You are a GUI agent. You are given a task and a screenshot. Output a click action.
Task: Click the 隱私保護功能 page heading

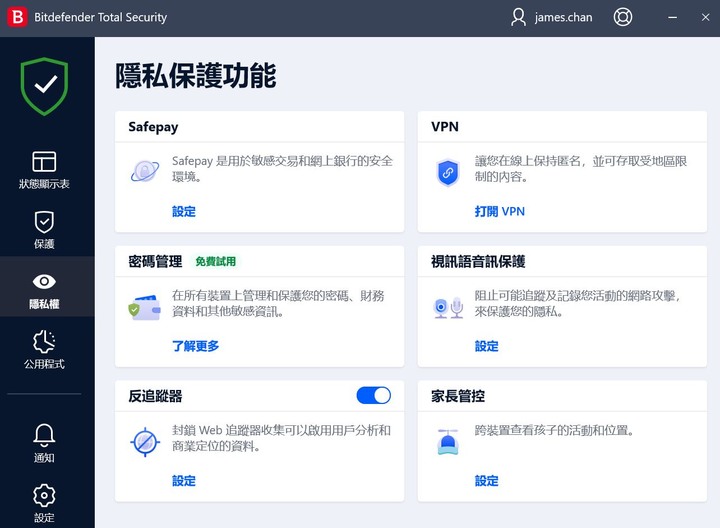click(196, 76)
